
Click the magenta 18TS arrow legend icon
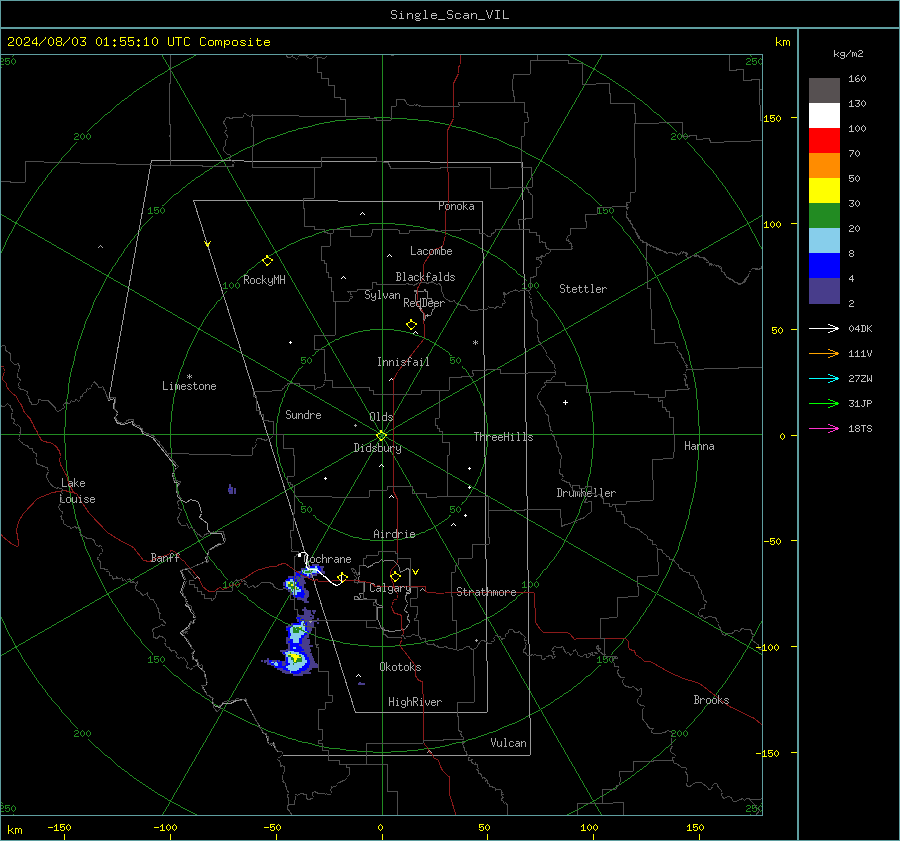(824, 428)
